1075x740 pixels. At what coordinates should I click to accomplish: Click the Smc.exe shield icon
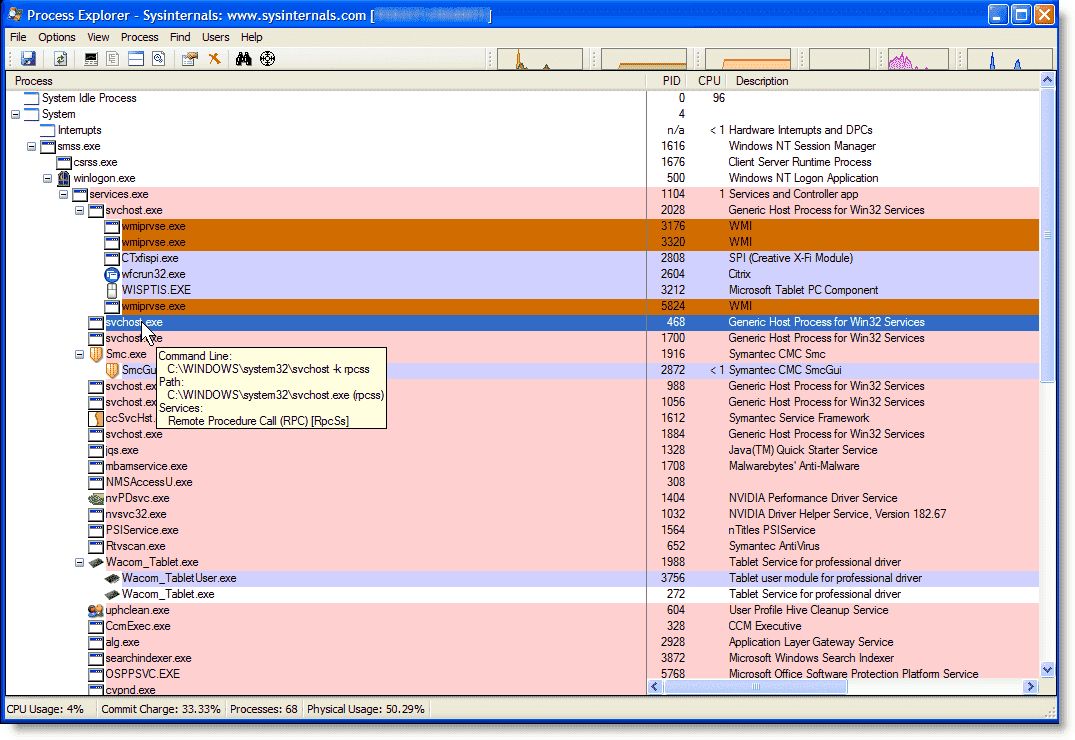click(96, 355)
